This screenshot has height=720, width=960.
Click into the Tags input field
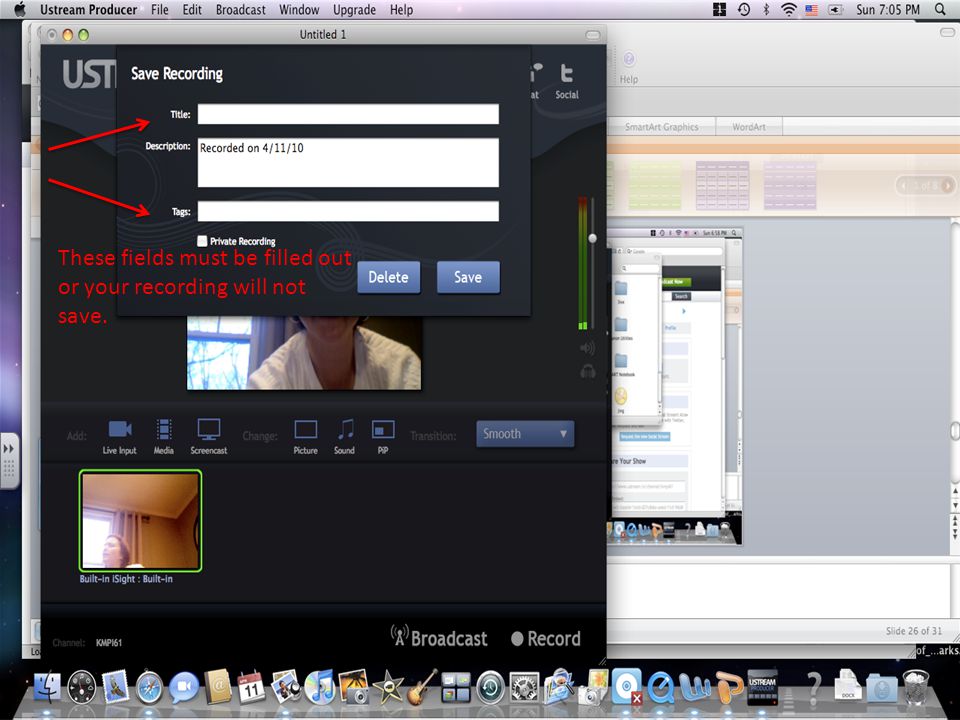(x=348, y=211)
